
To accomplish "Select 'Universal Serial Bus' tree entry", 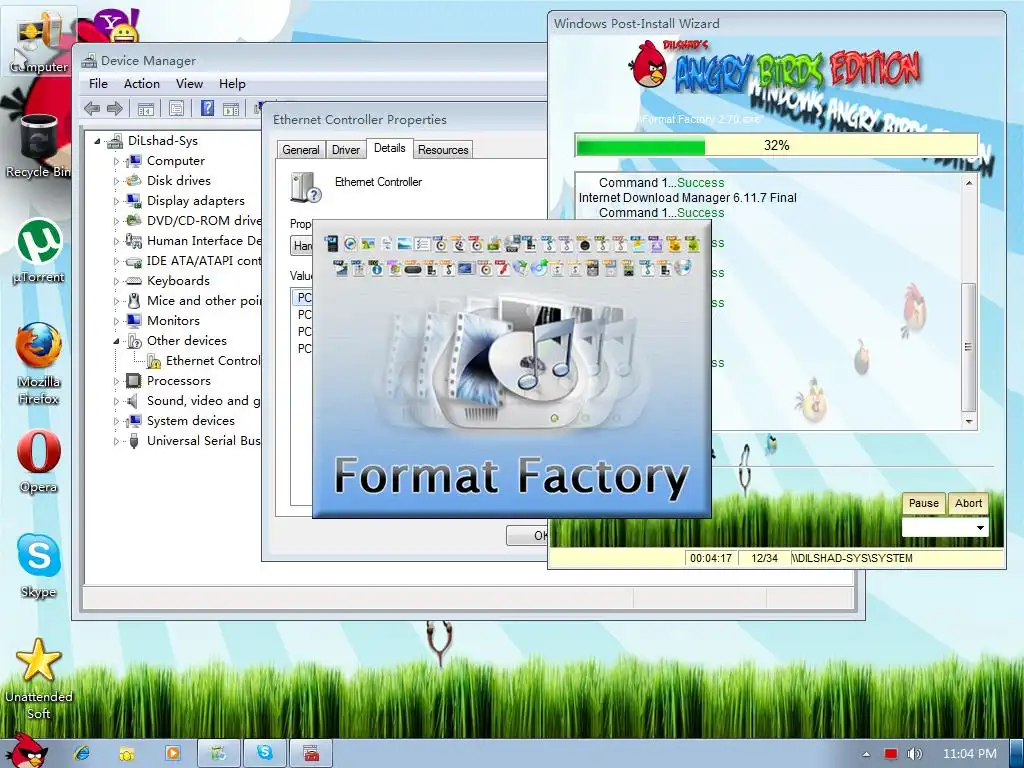I will [203, 441].
